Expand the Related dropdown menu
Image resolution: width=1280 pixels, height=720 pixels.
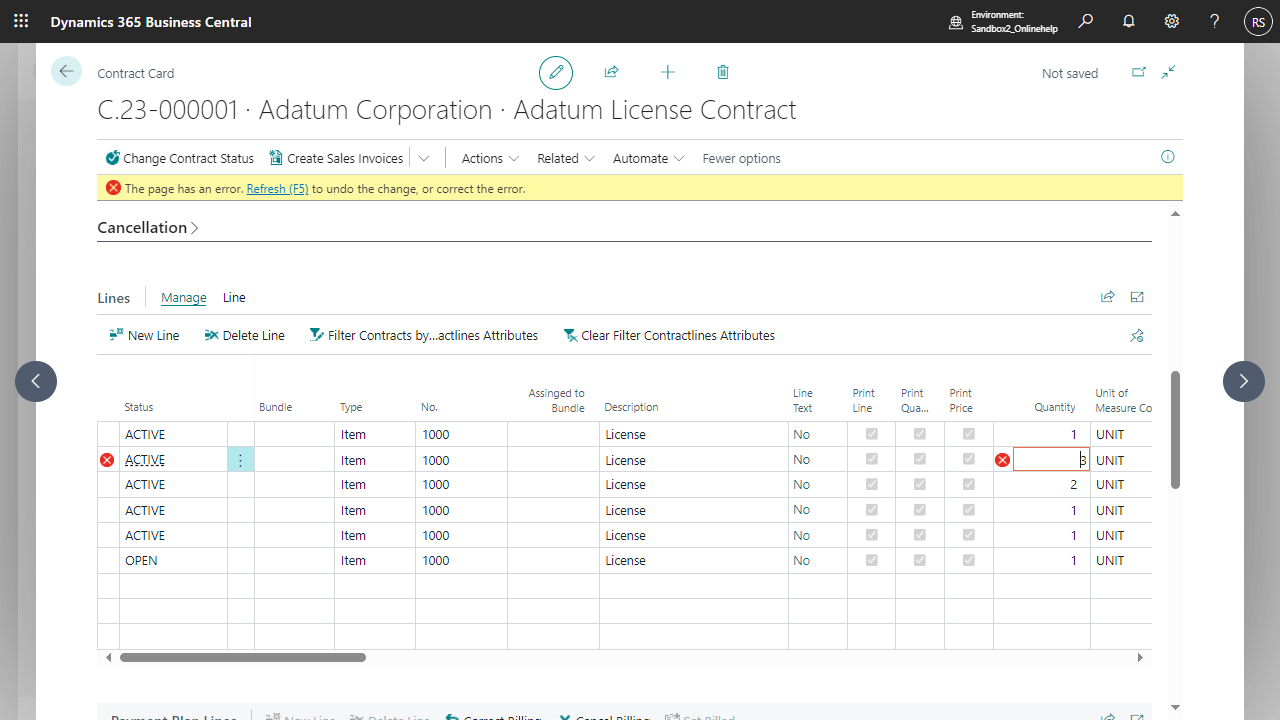coord(566,158)
